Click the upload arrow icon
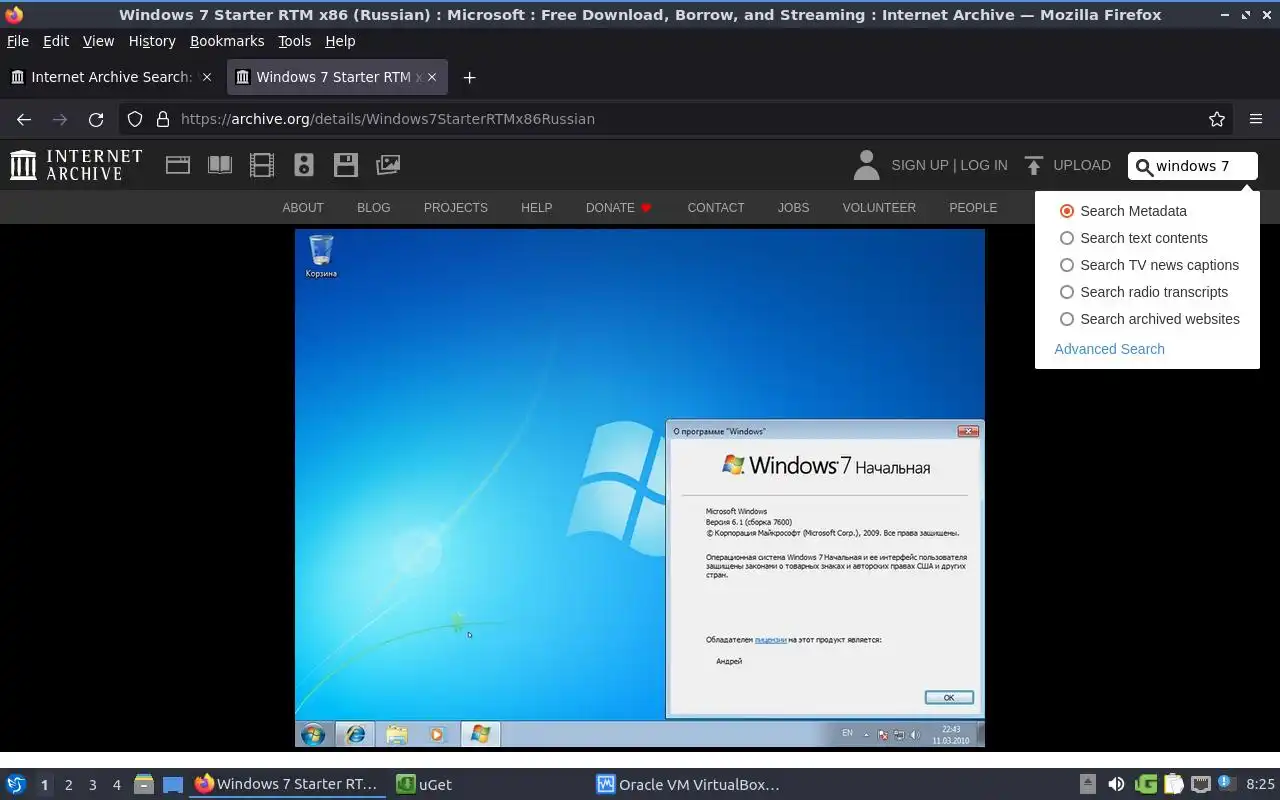Viewport: 1280px width, 800px height. (x=1034, y=165)
